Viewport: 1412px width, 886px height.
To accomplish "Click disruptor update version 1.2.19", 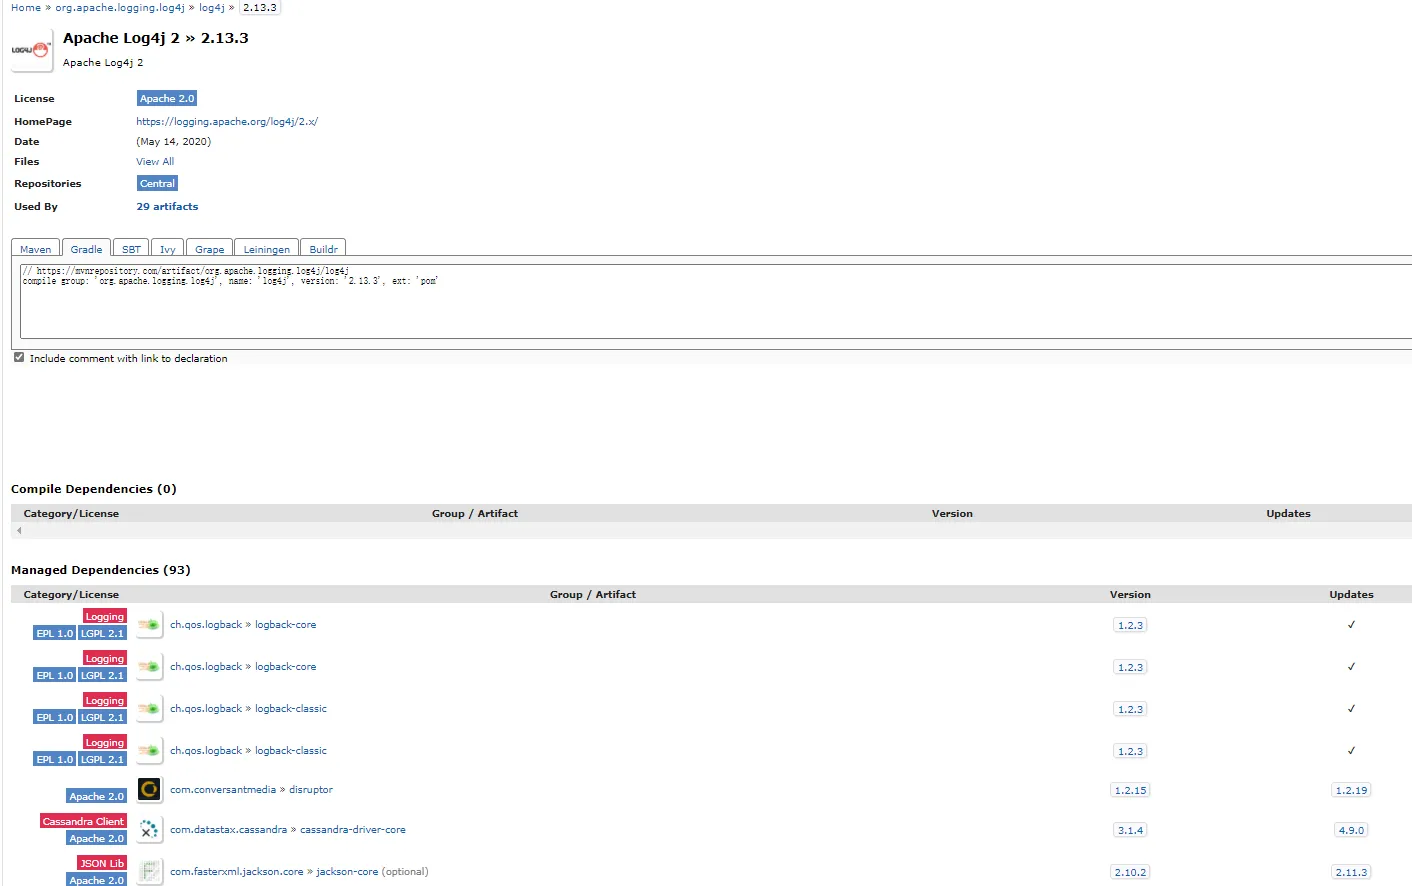I will point(1351,790).
